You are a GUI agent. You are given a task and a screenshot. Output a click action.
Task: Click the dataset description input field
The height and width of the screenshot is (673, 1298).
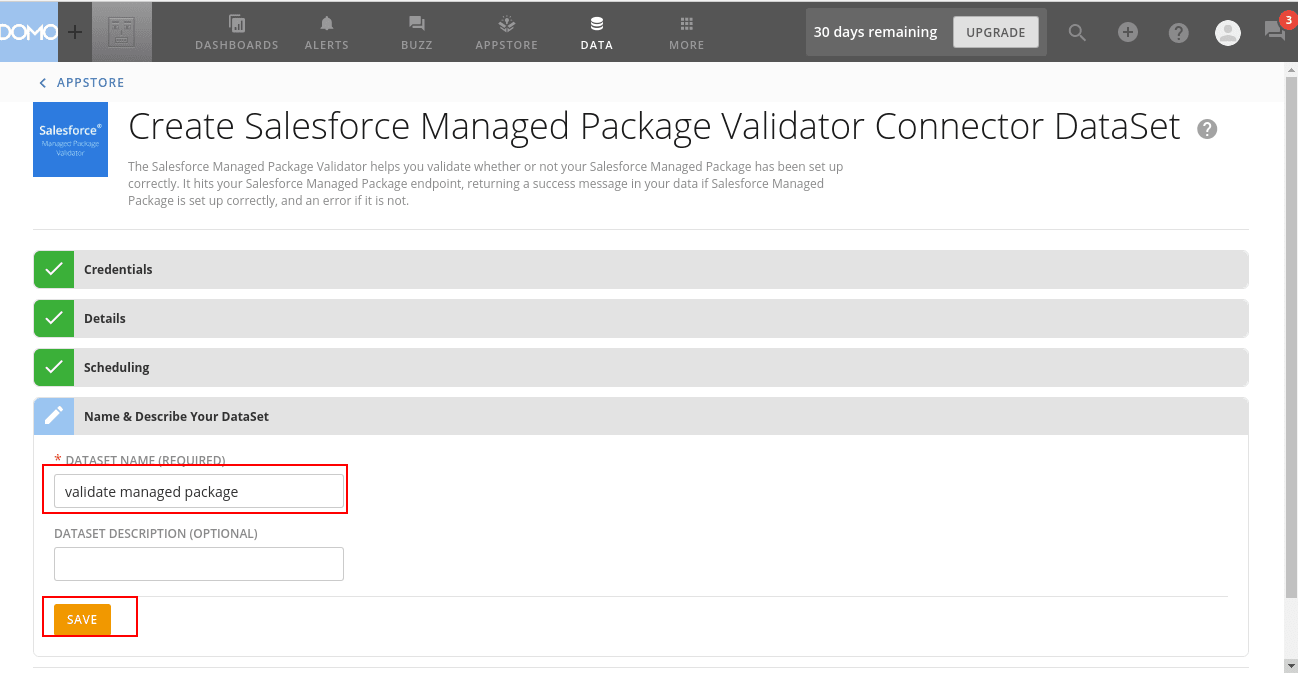198,564
